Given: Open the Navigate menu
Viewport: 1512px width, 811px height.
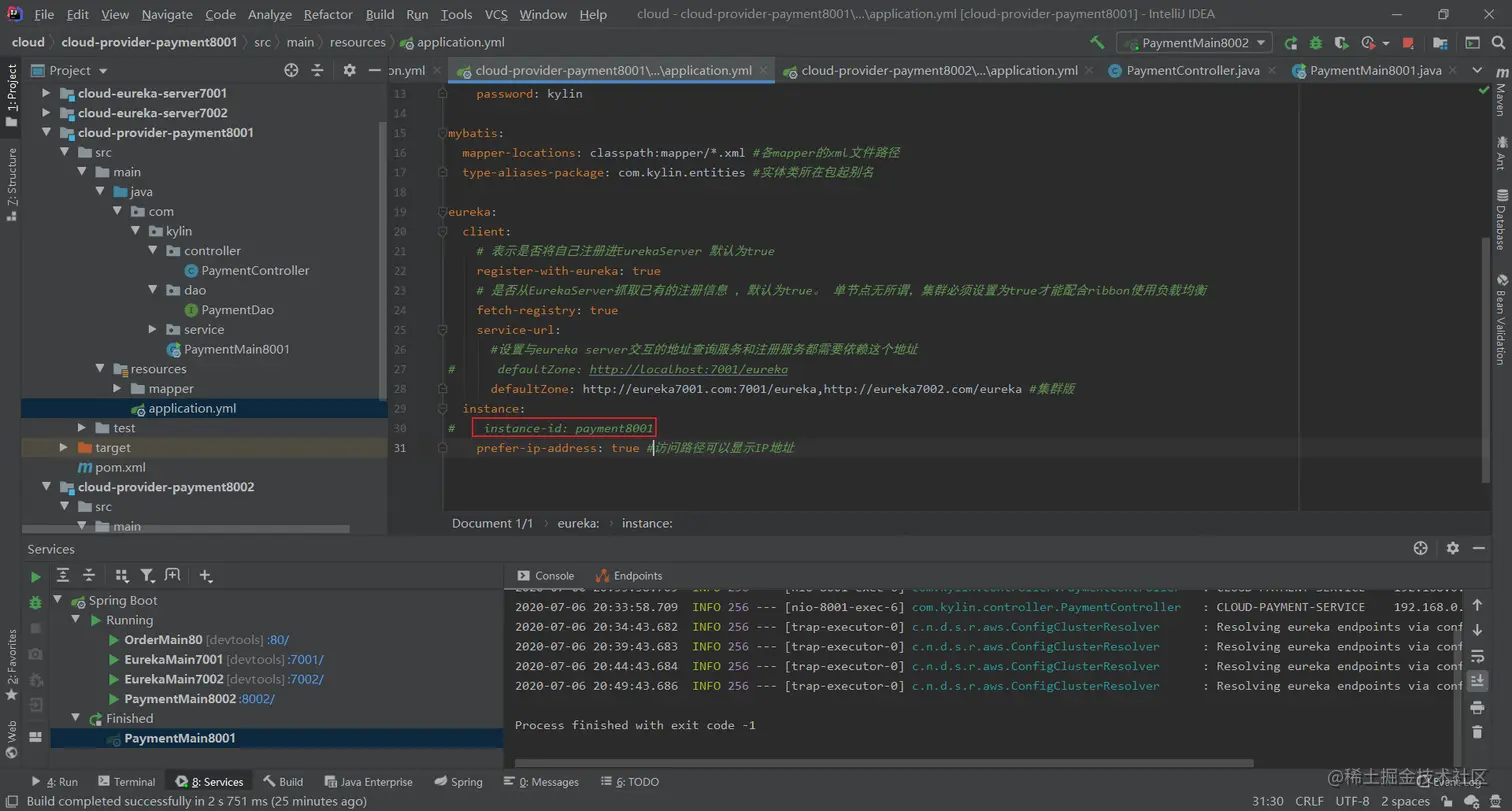Looking at the screenshot, I should point(167,14).
